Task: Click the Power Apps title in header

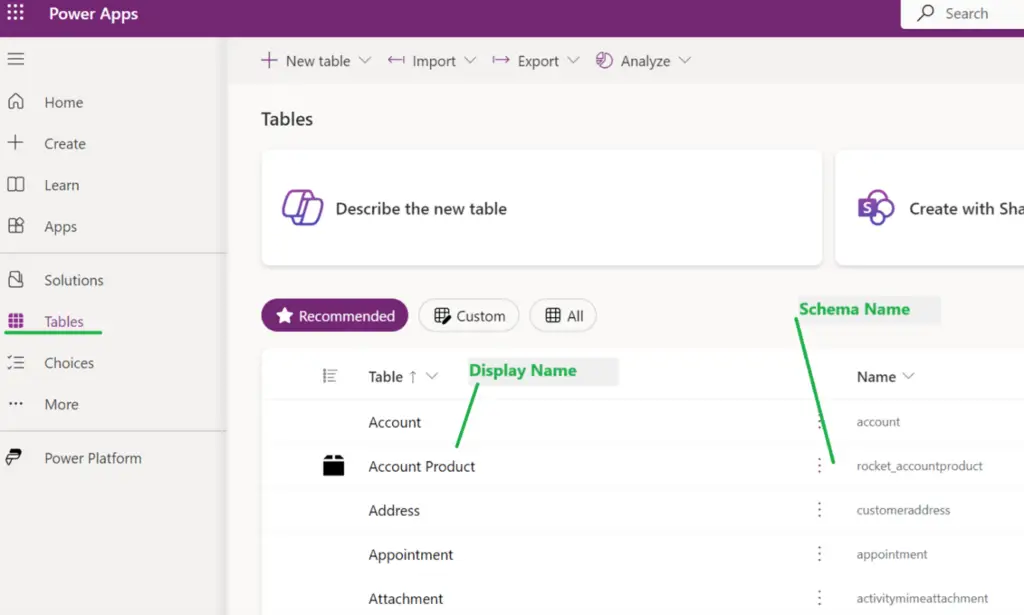Action: (x=93, y=14)
